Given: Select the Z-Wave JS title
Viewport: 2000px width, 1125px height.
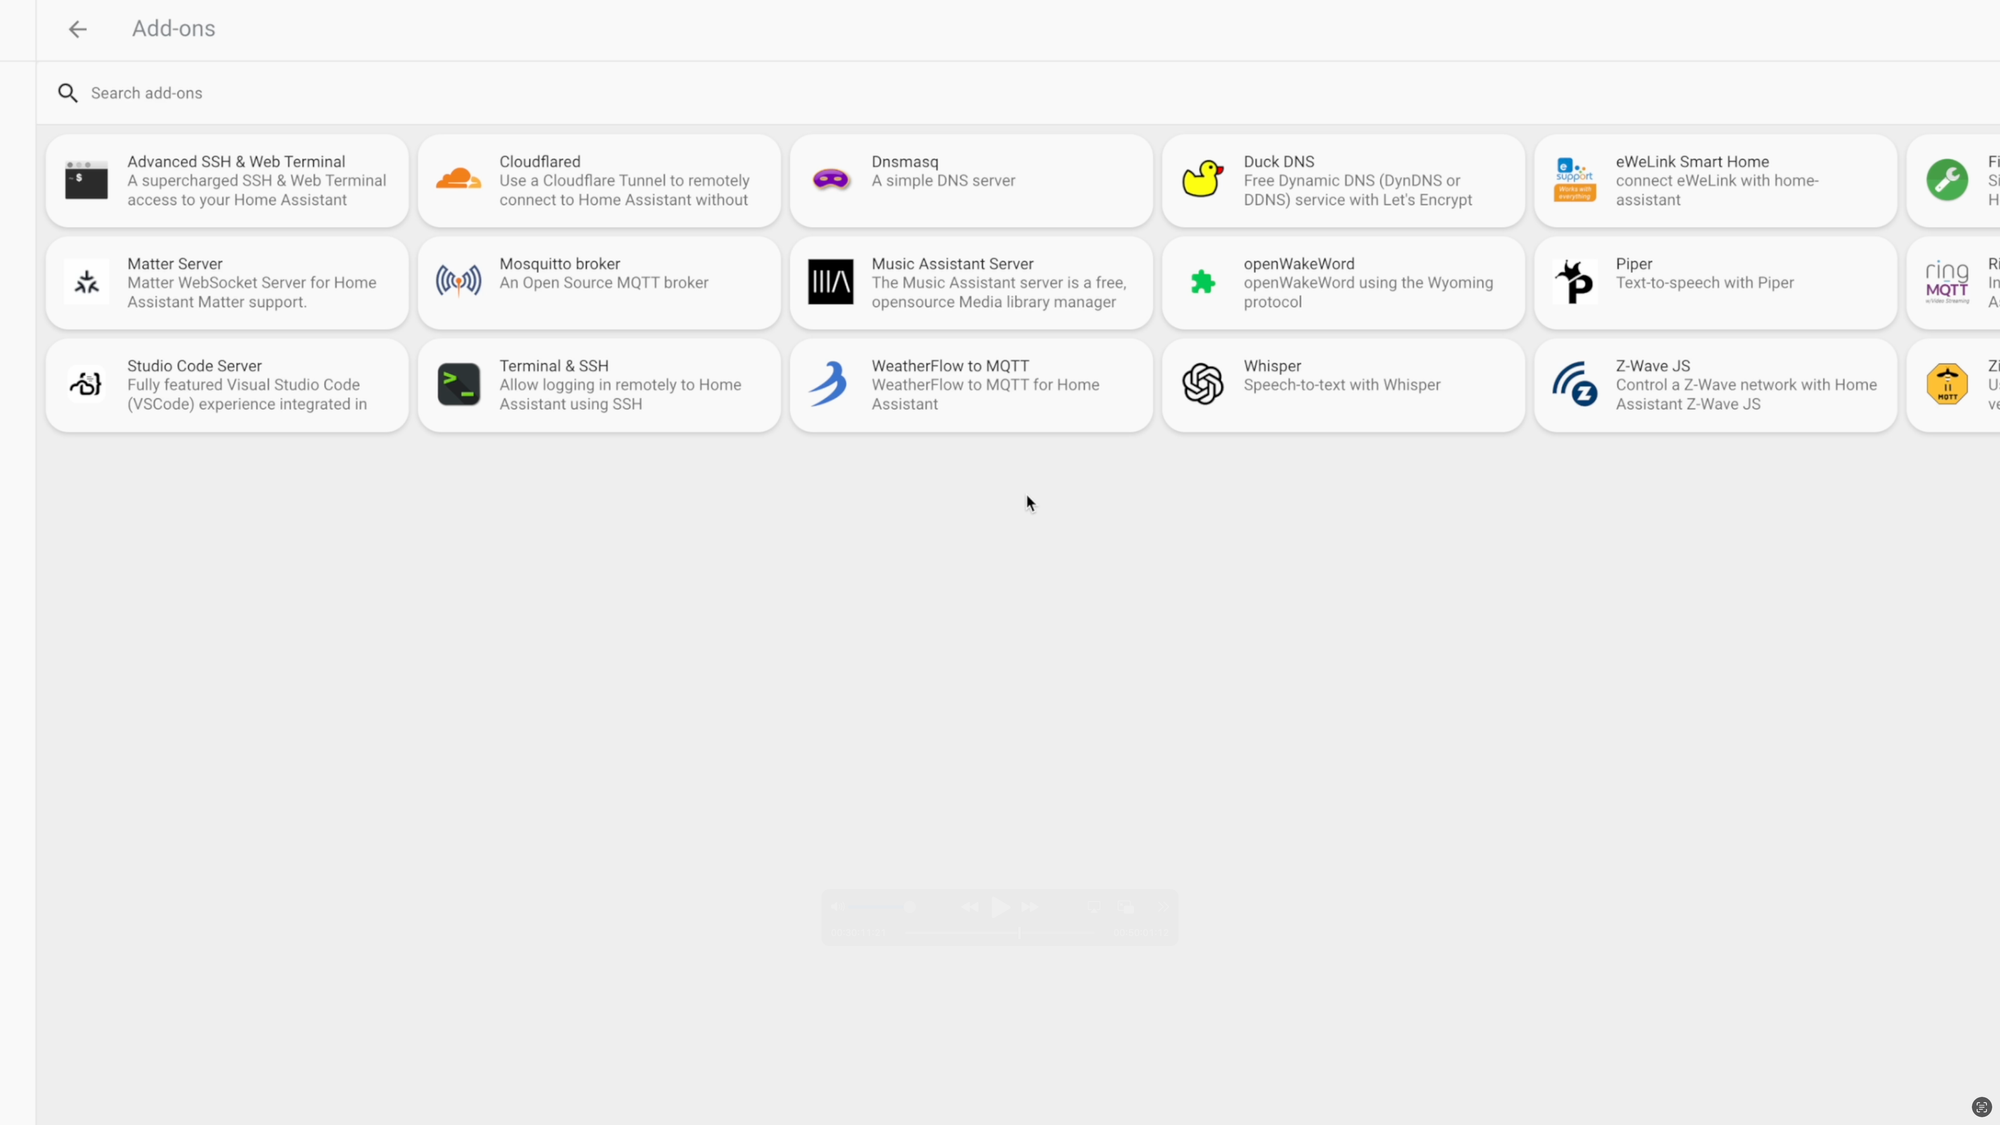Looking at the screenshot, I should point(1653,366).
